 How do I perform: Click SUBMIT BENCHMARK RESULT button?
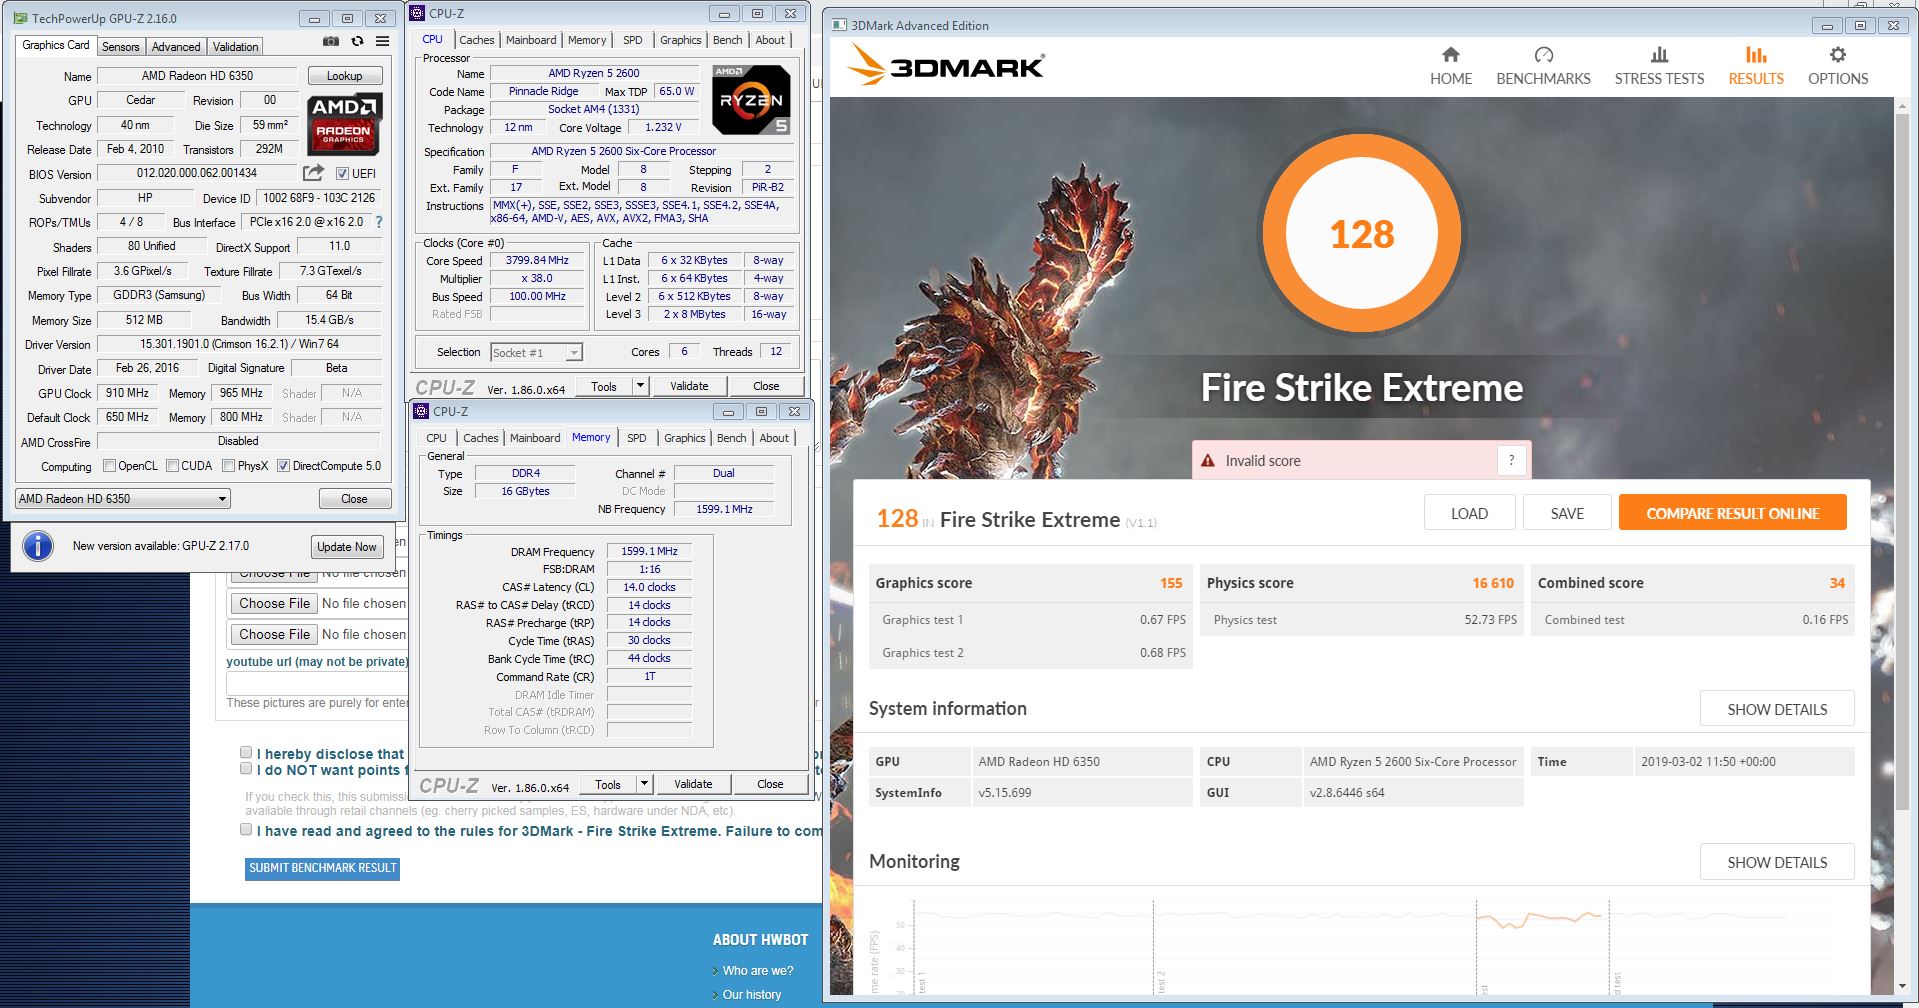[x=323, y=868]
